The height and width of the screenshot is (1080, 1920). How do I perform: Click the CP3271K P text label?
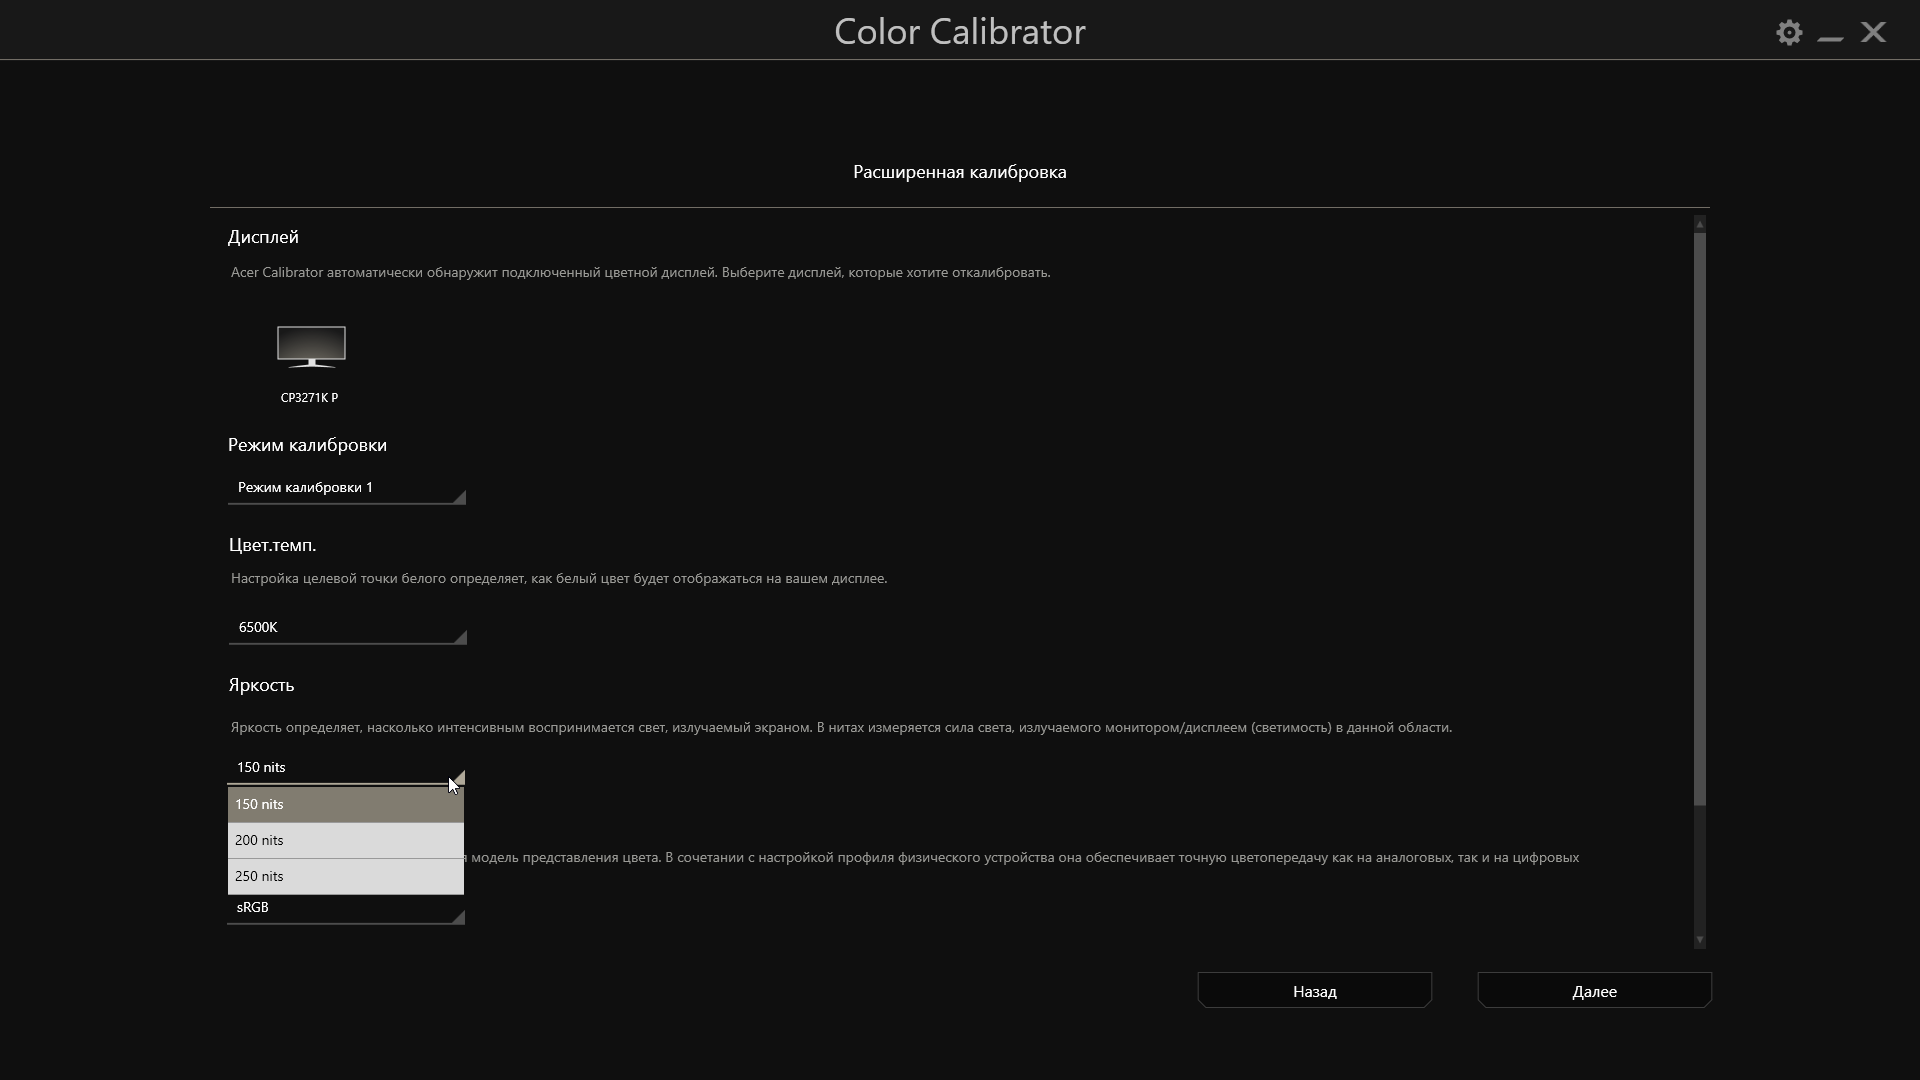pyautogui.click(x=309, y=398)
